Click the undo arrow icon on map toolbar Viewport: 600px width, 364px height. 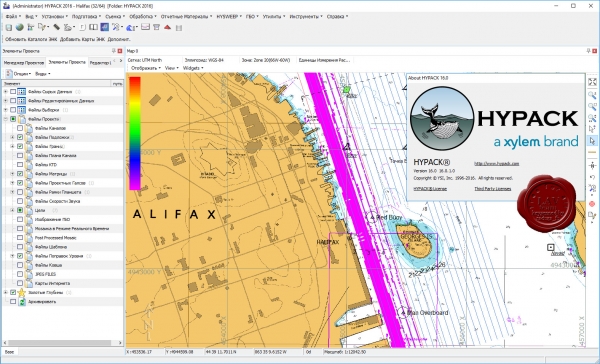pyautogui.click(x=592, y=178)
